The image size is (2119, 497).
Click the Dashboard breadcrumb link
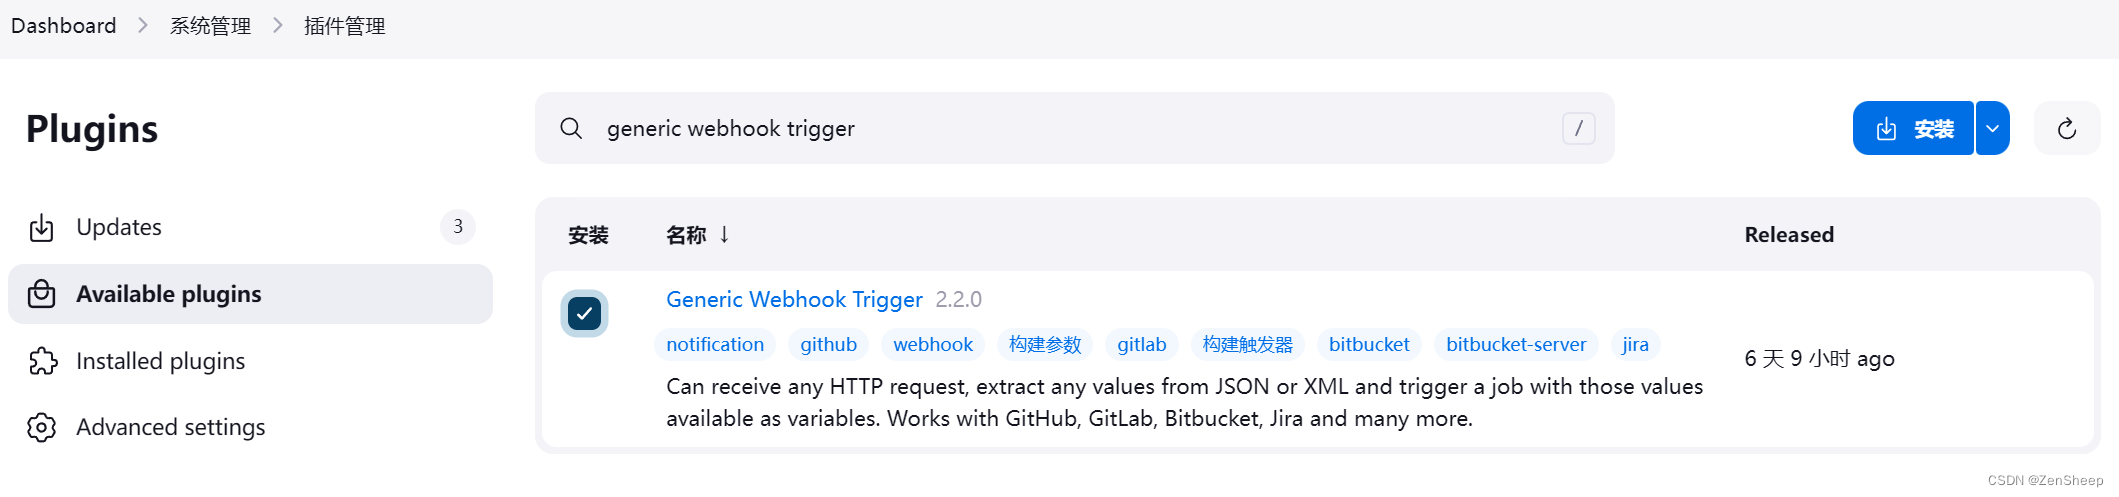coord(63,26)
